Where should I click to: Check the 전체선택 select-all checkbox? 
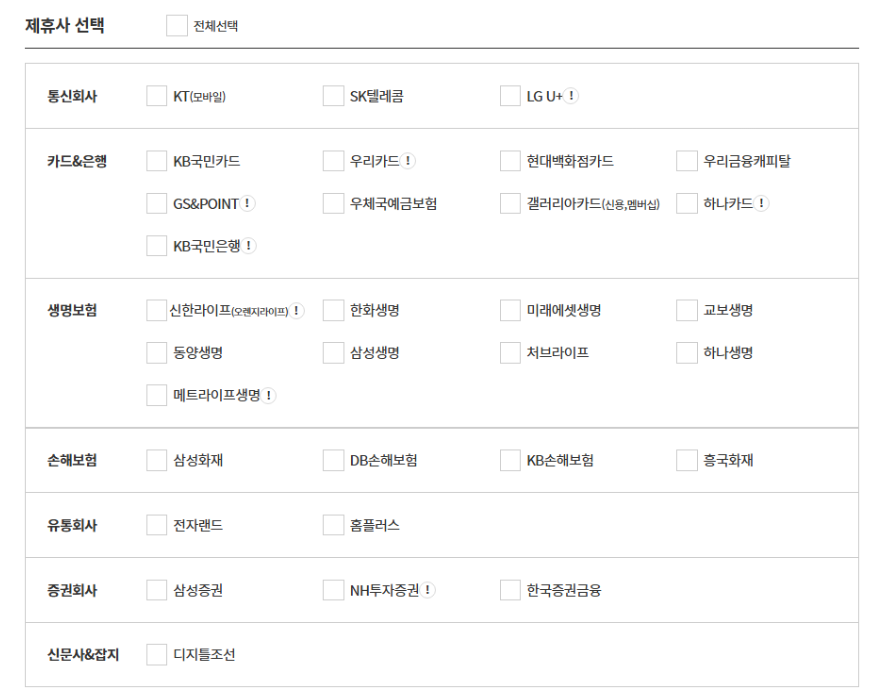pos(176,26)
